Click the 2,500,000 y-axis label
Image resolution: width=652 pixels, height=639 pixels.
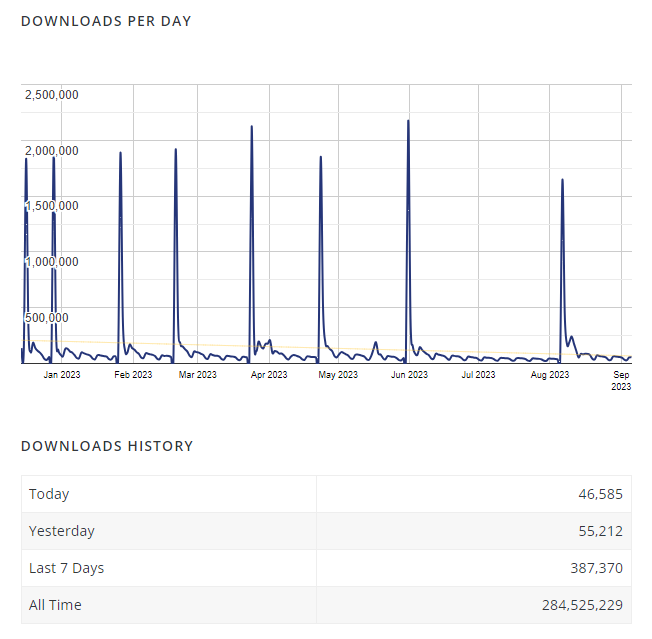point(51,95)
